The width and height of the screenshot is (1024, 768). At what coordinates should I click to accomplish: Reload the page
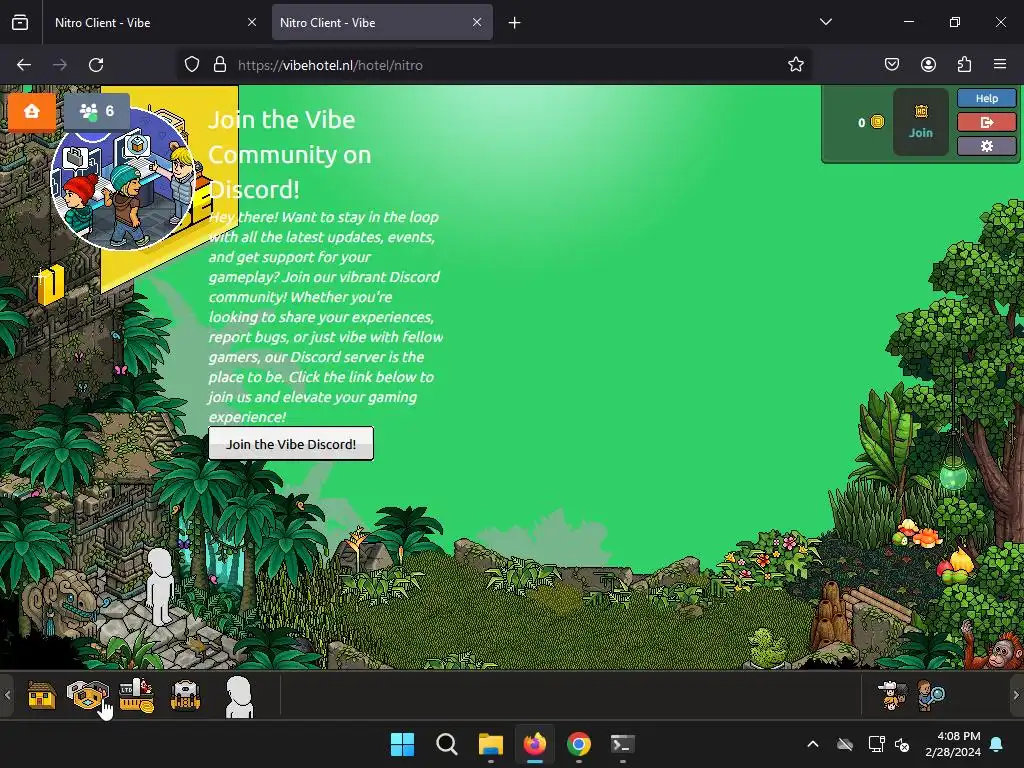96,65
